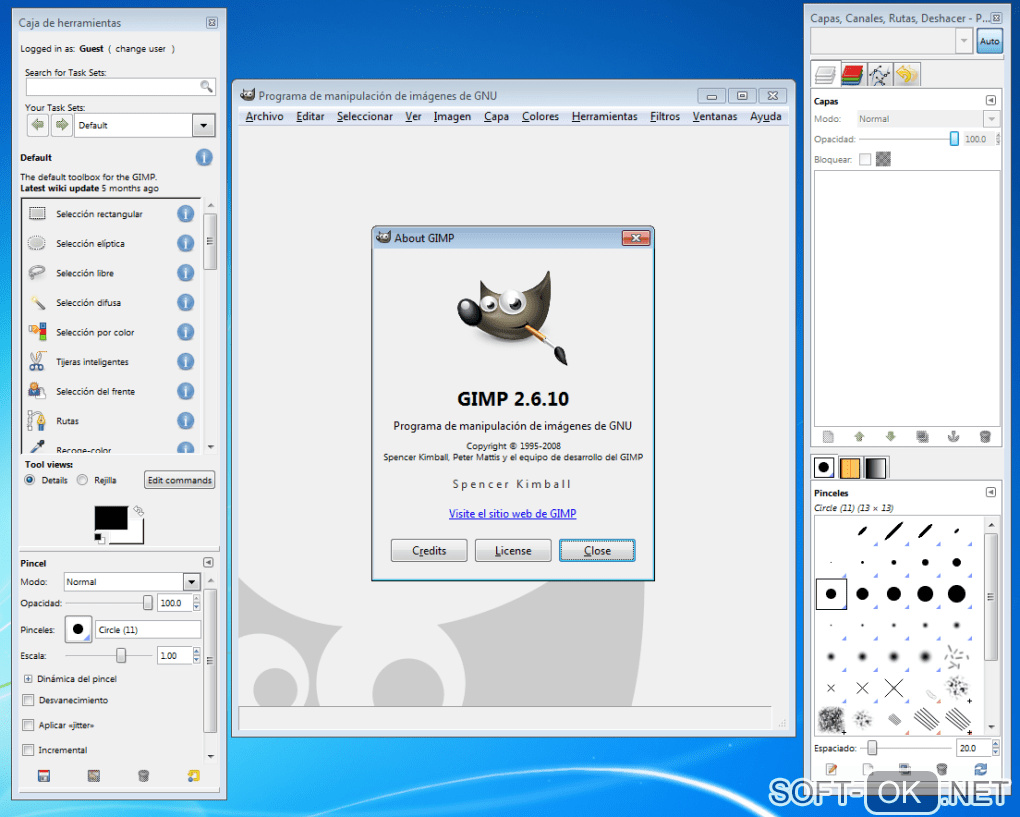The height and width of the screenshot is (817, 1020).
Task: Reset tool options yellow icon
Action: point(193,775)
